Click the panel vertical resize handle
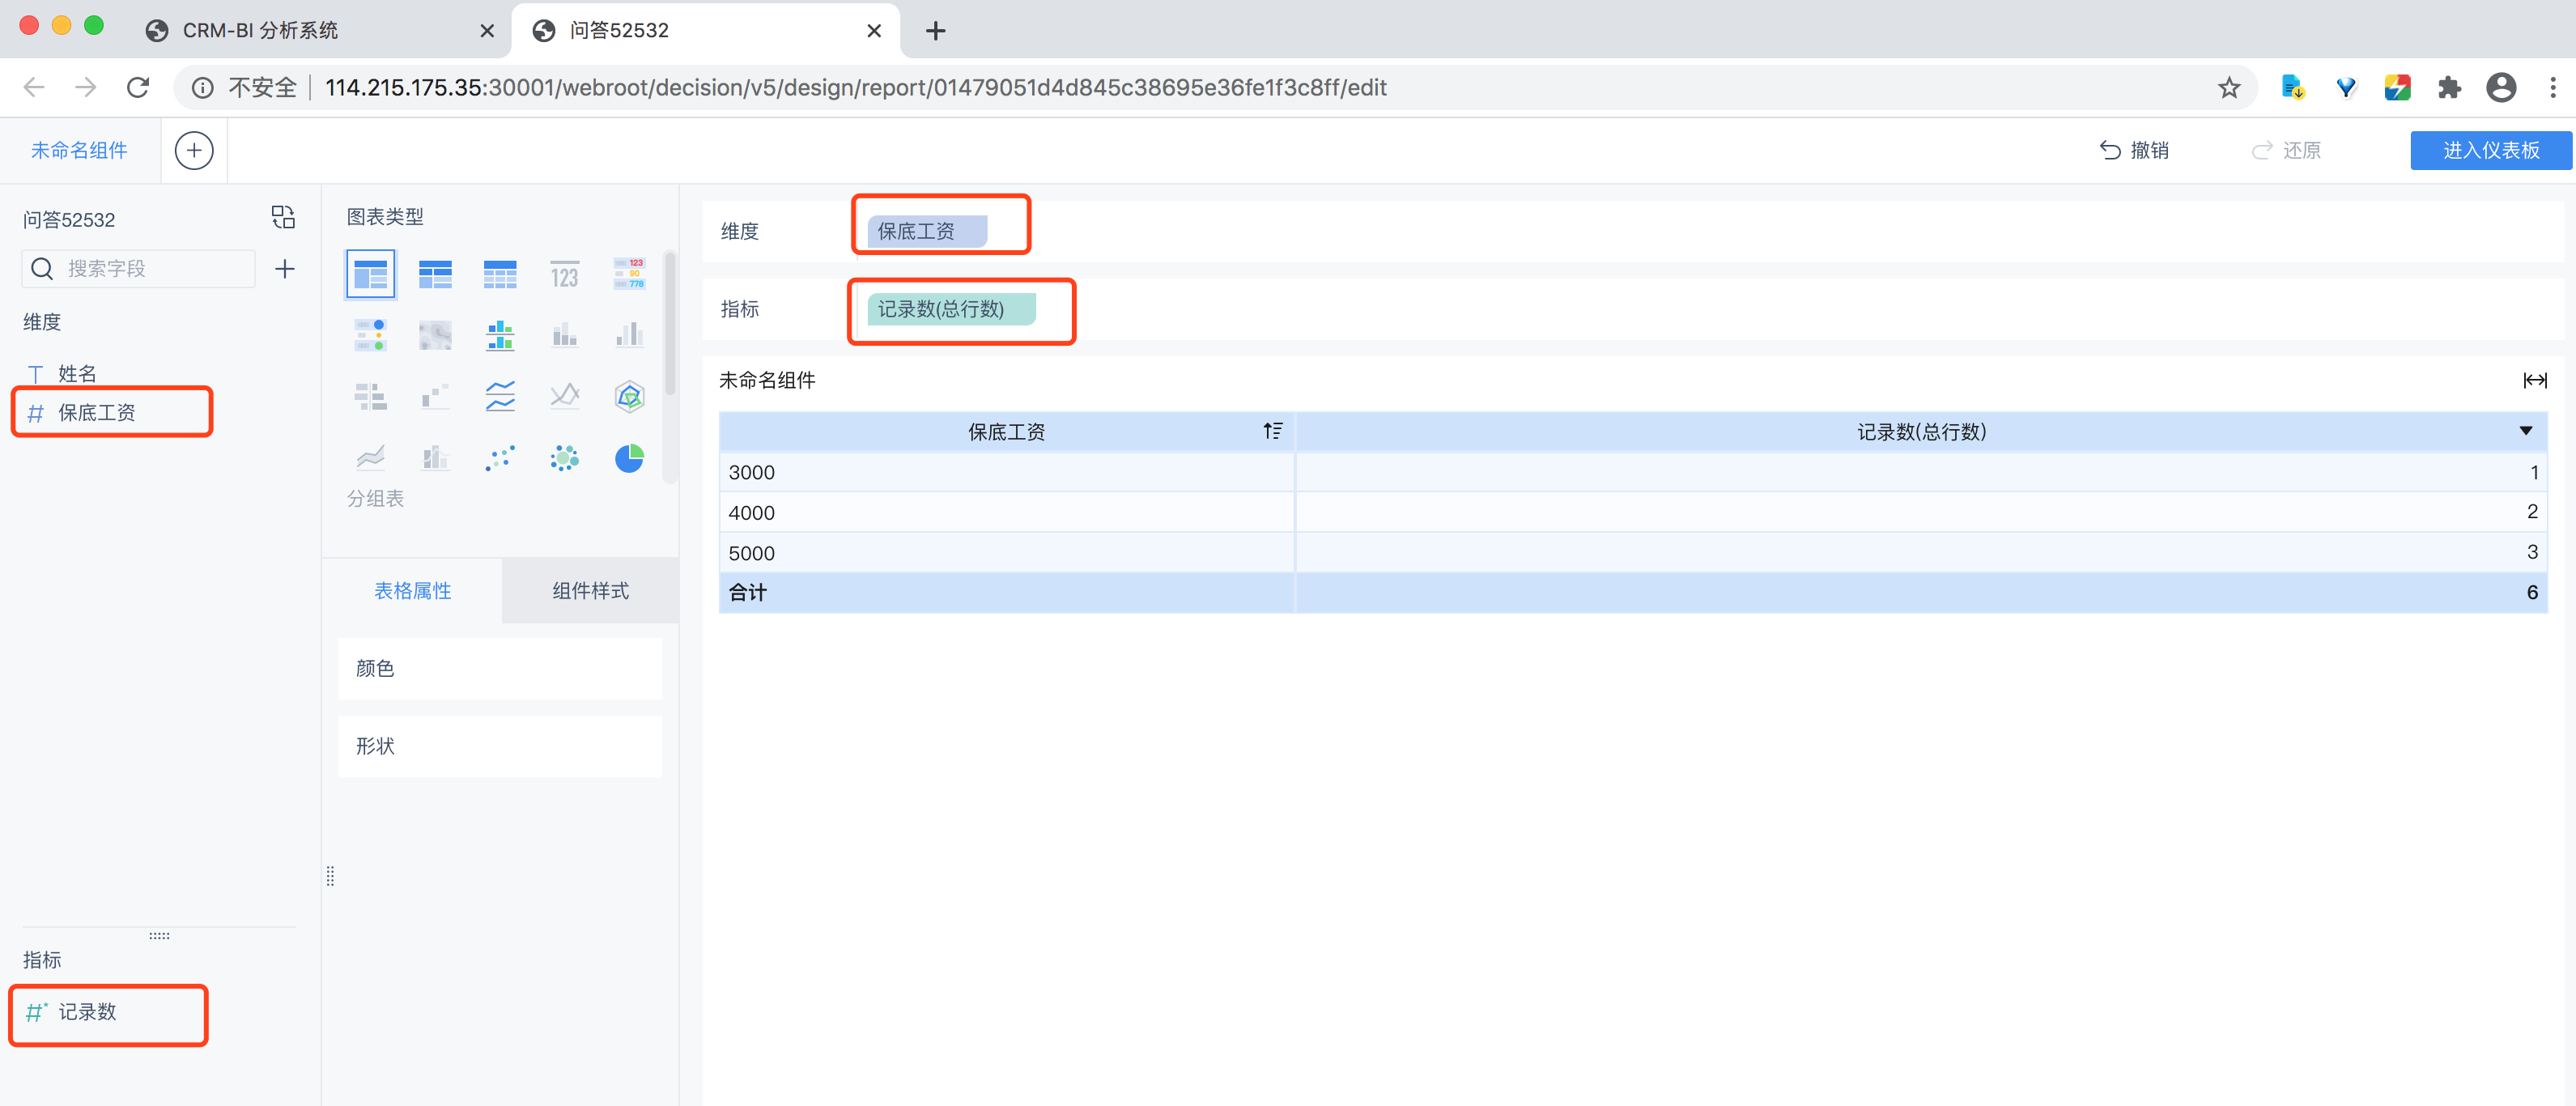 (330, 876)
